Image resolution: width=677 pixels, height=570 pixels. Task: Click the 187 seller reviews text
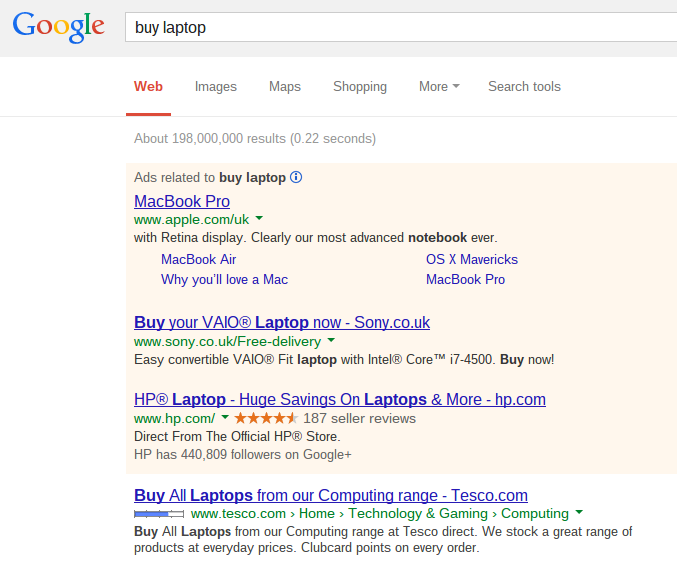pos(359,418)
